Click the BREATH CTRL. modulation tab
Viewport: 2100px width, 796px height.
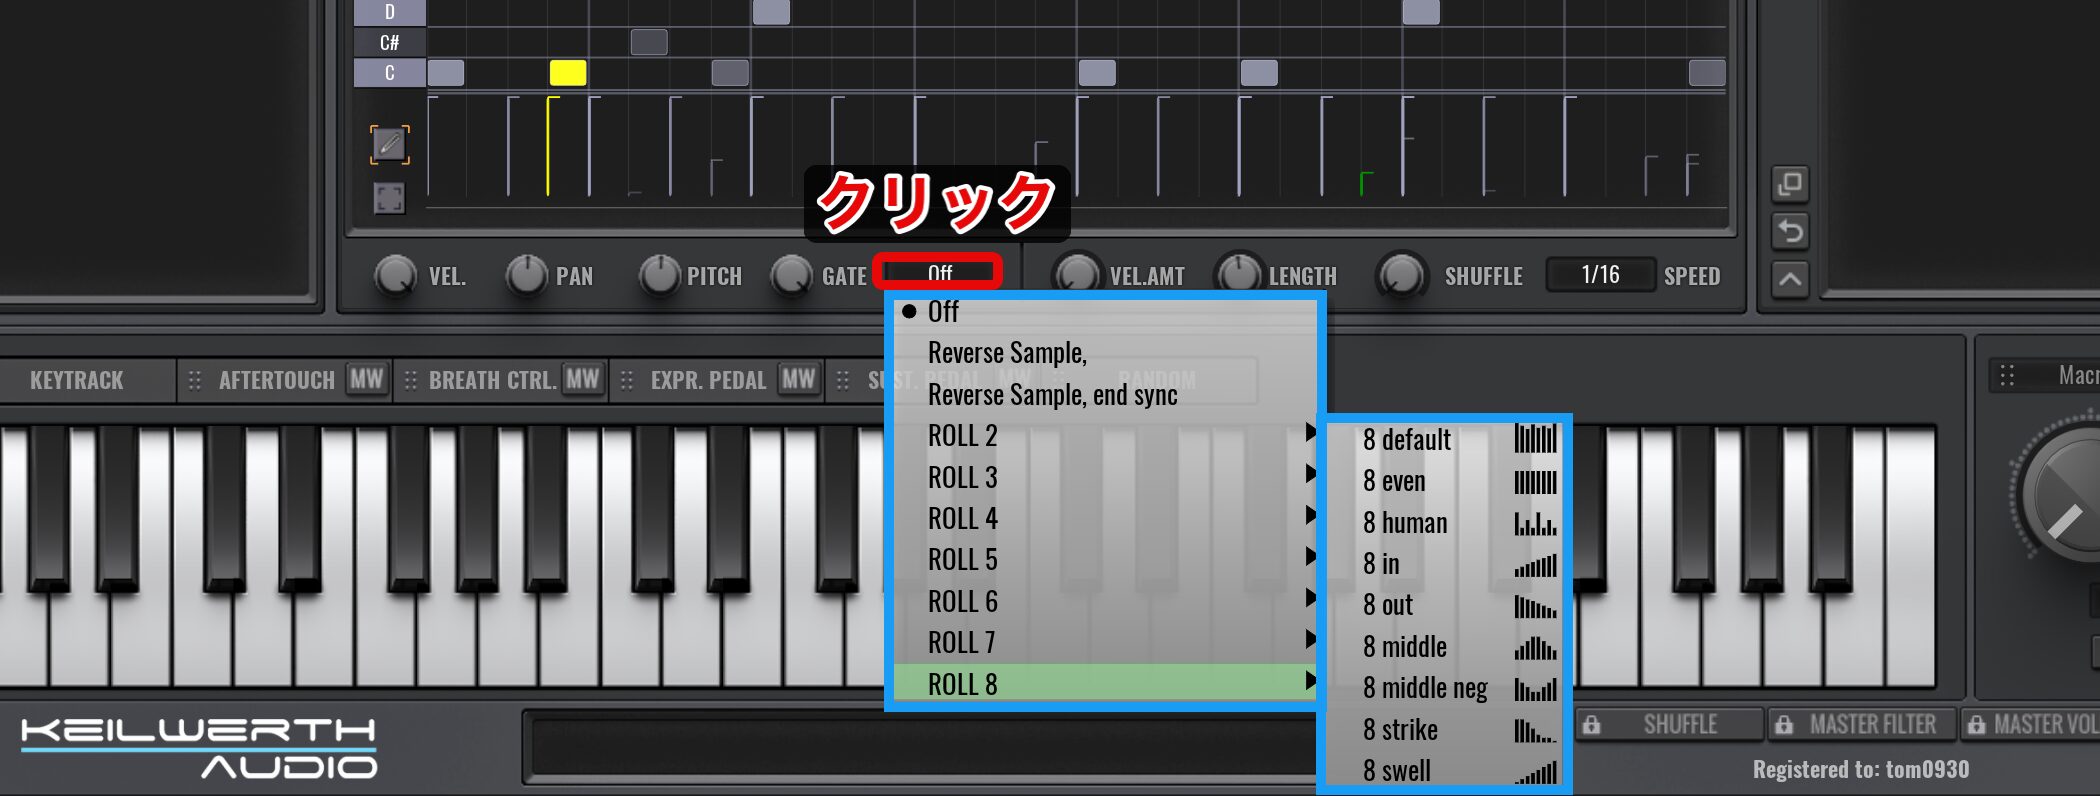(500, 380)
